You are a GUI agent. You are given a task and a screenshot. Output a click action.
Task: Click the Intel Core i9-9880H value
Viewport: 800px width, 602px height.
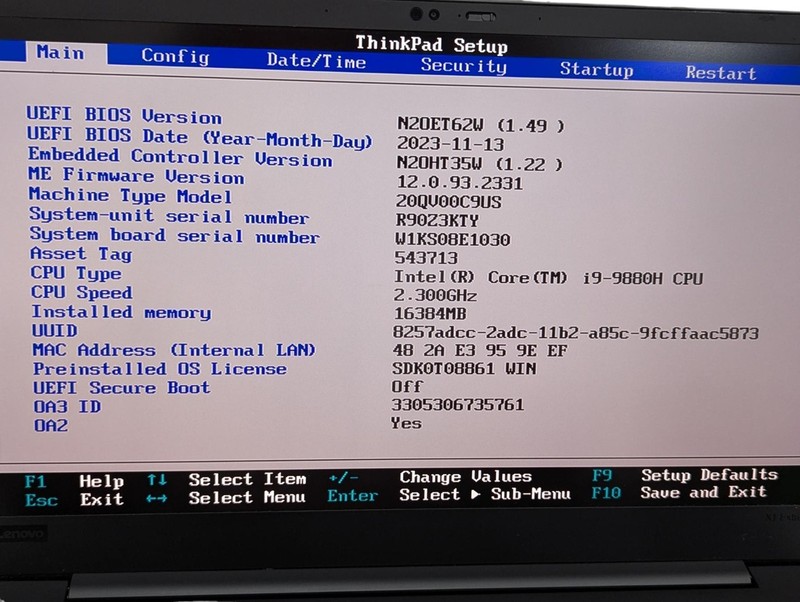coord(548,278)
